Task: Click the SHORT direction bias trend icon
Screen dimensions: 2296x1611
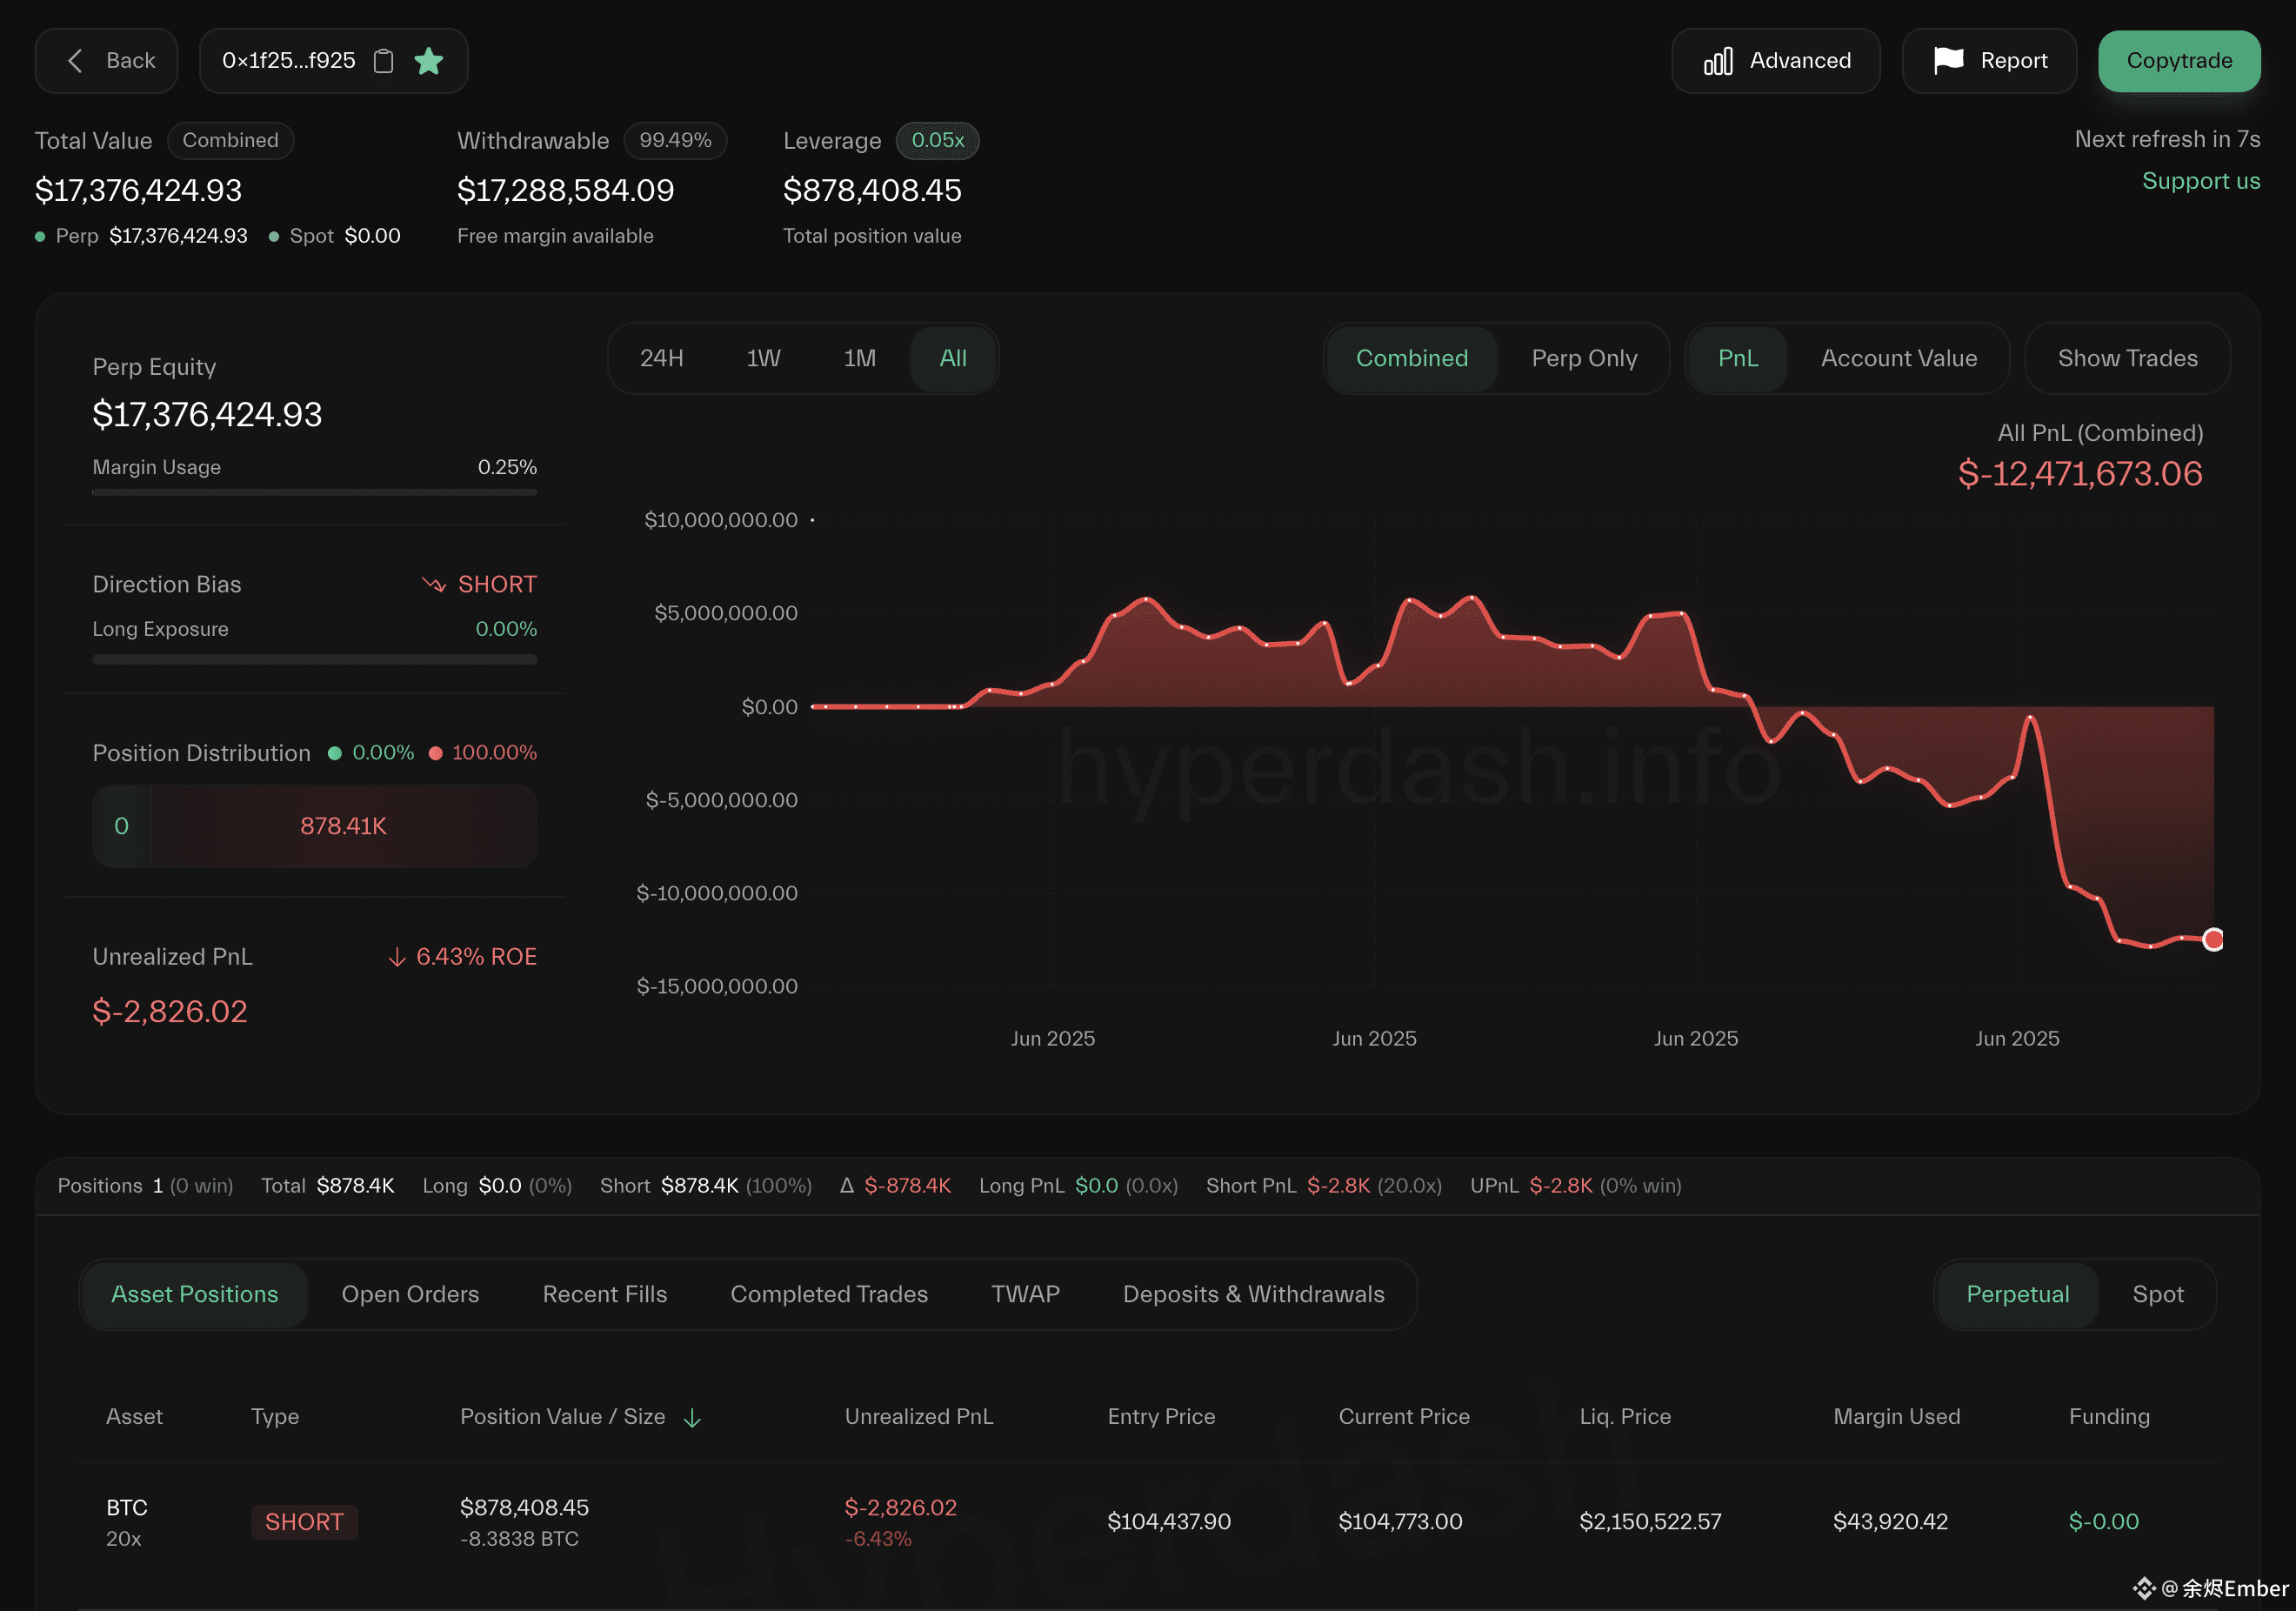Action: point(433,584)
